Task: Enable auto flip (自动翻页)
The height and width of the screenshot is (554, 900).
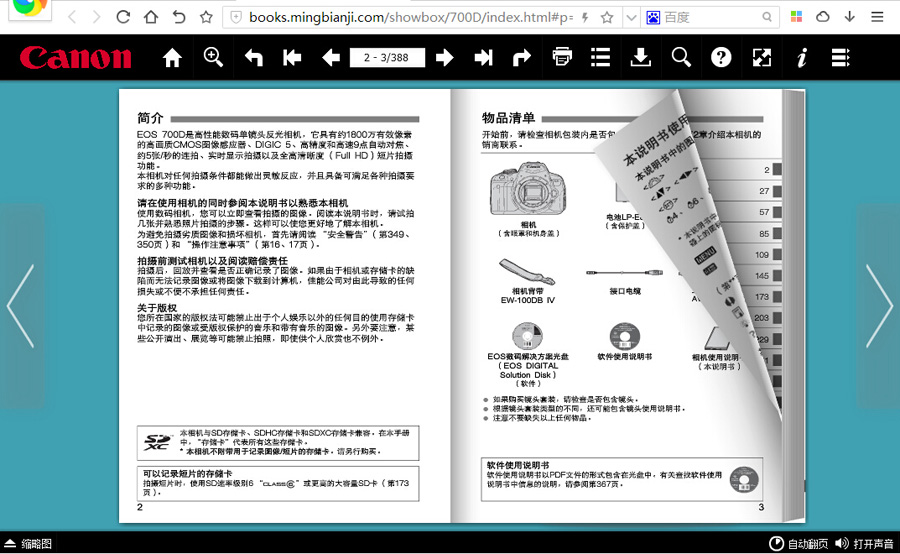Action: 799,544
